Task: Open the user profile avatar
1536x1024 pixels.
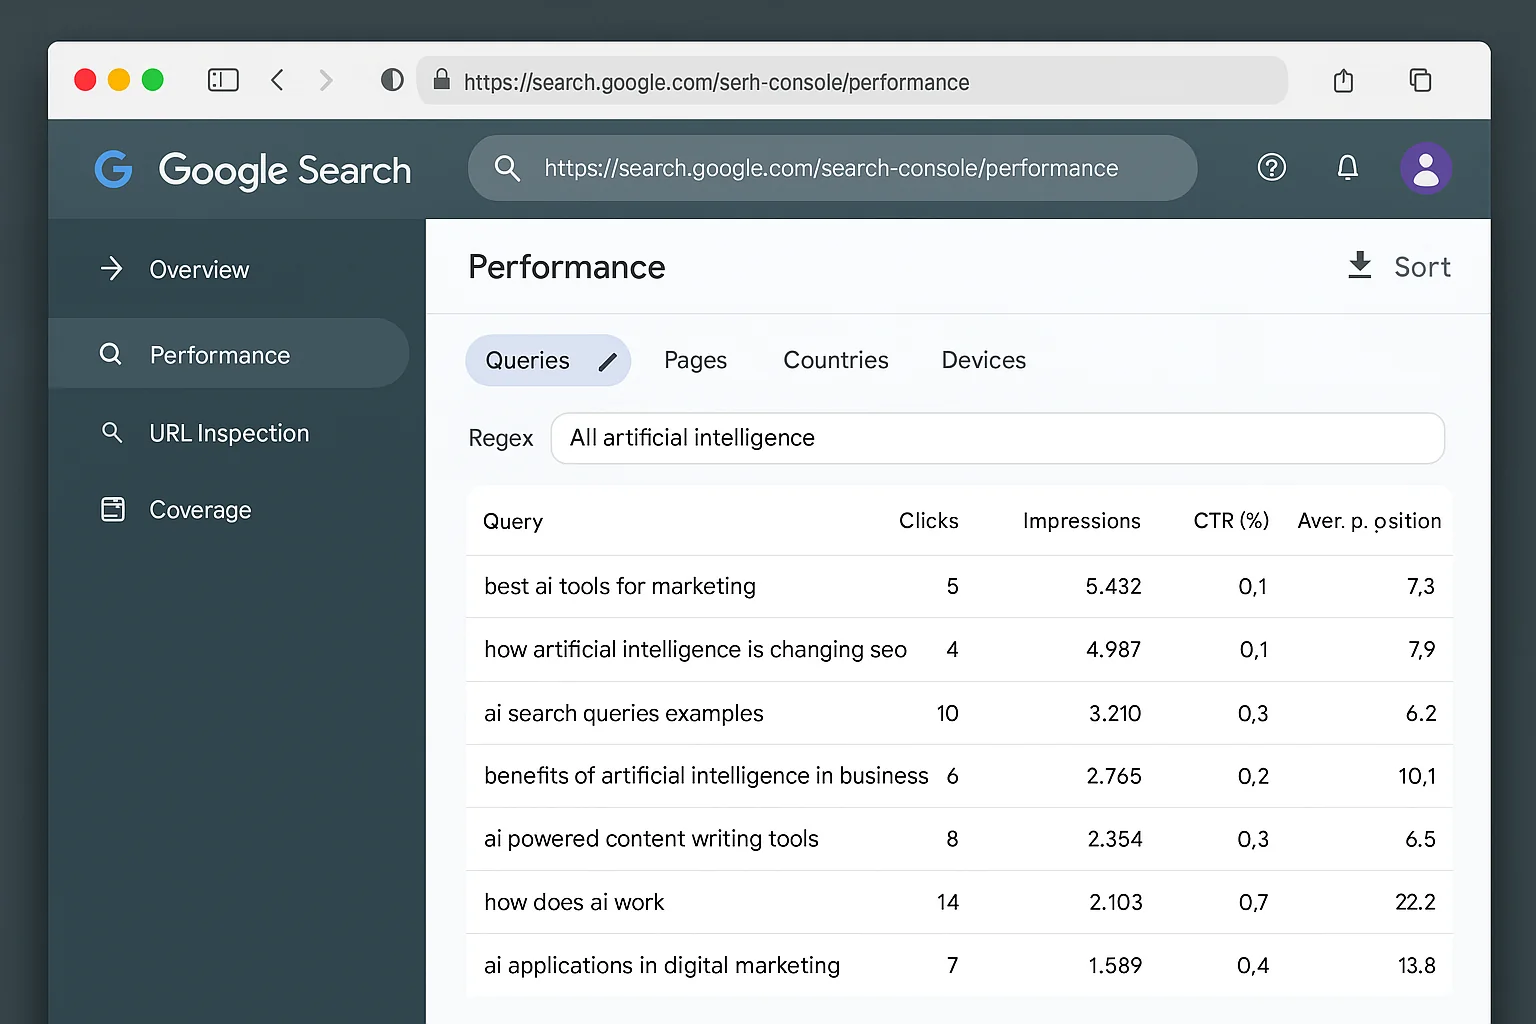Action: [x=1426, y=168]
